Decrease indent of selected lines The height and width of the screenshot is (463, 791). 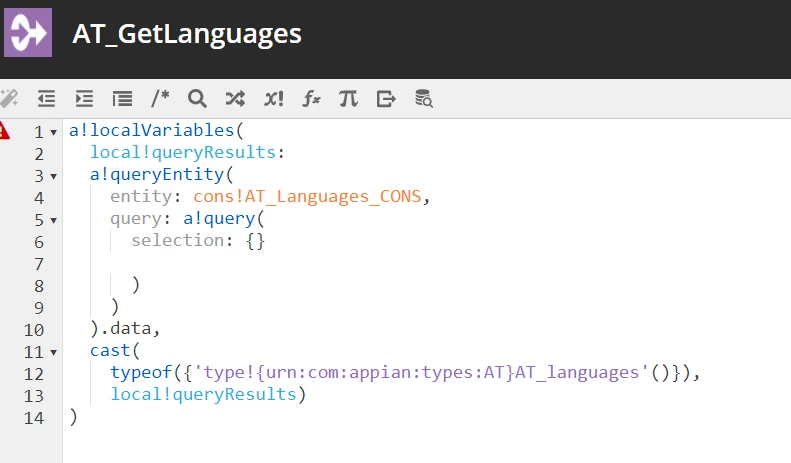tap(46, 98)
